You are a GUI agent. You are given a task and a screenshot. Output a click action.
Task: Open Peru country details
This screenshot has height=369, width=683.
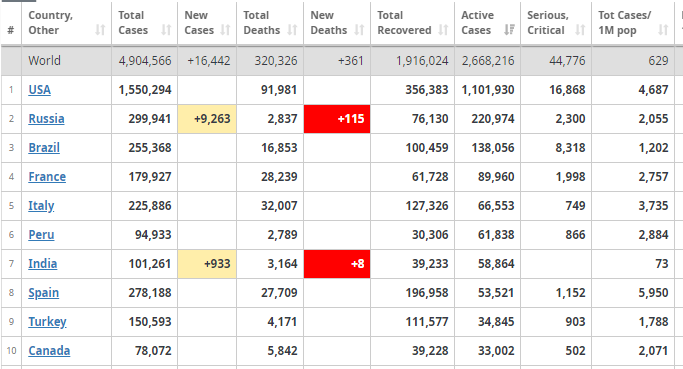(41, 235)
